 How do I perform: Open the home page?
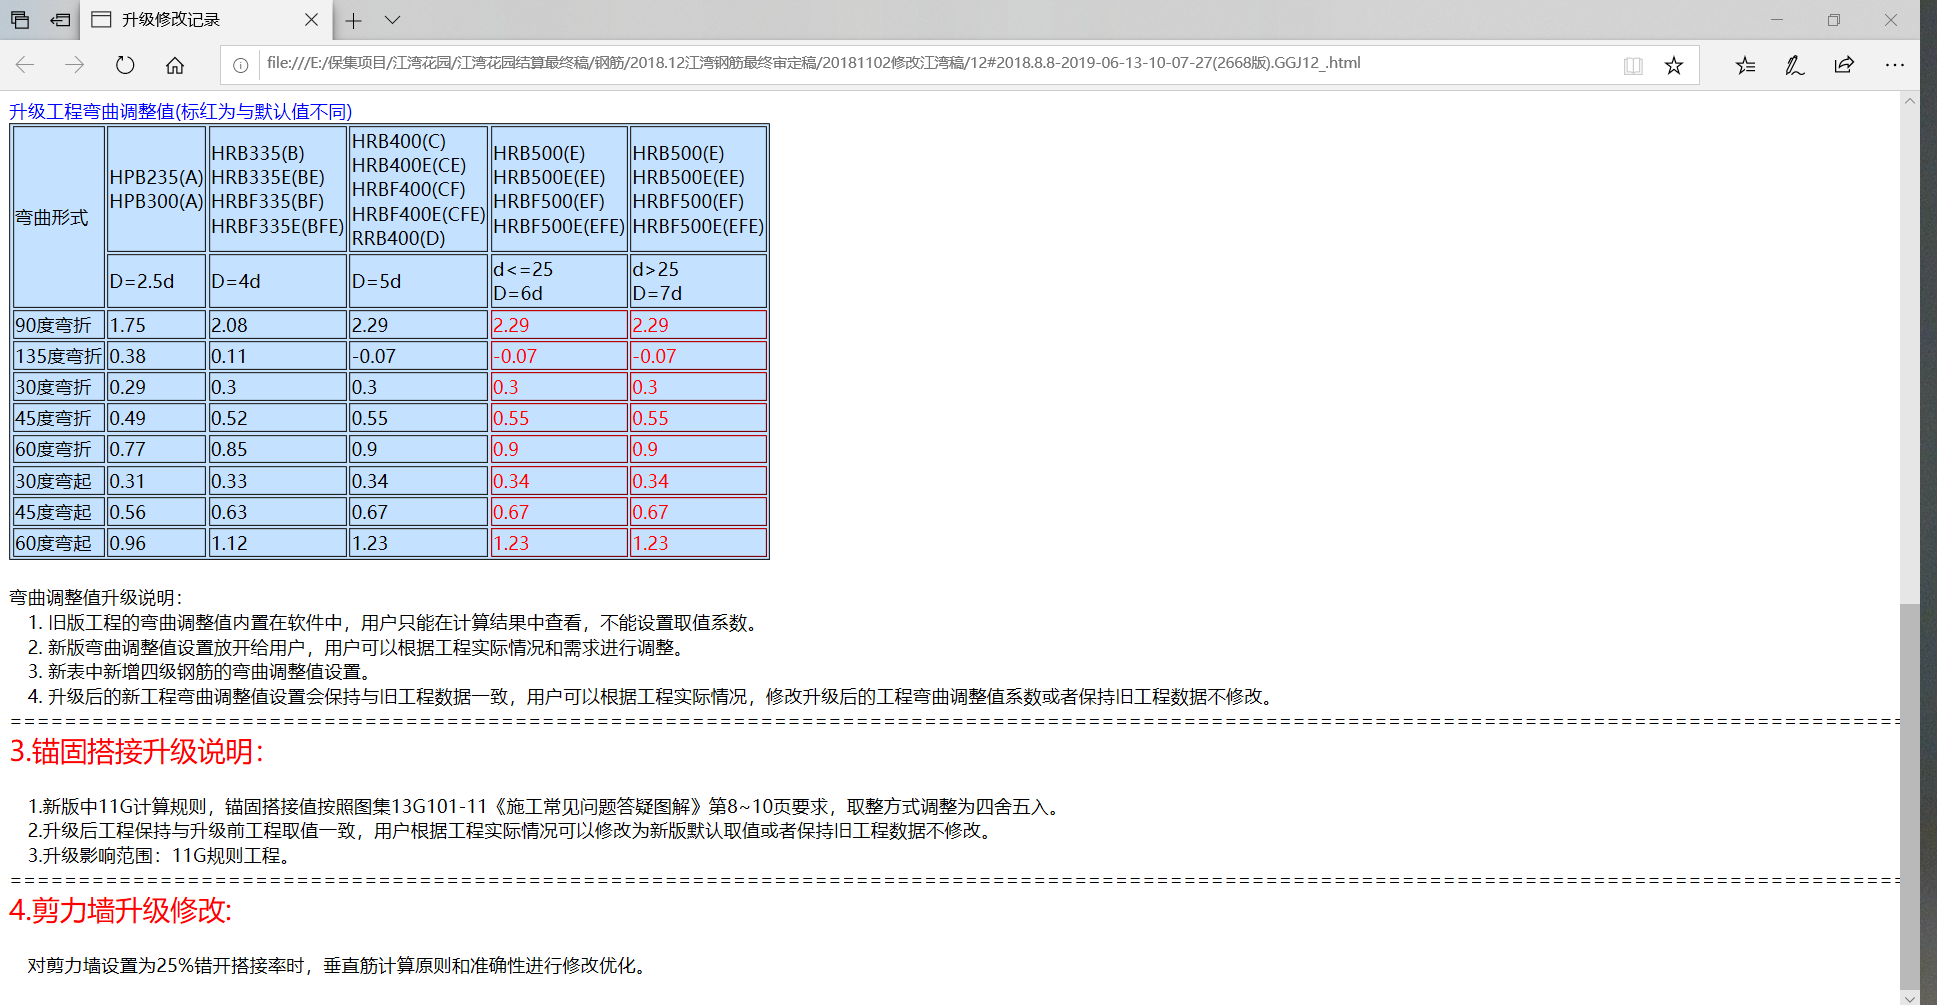(x=175, y=65)
